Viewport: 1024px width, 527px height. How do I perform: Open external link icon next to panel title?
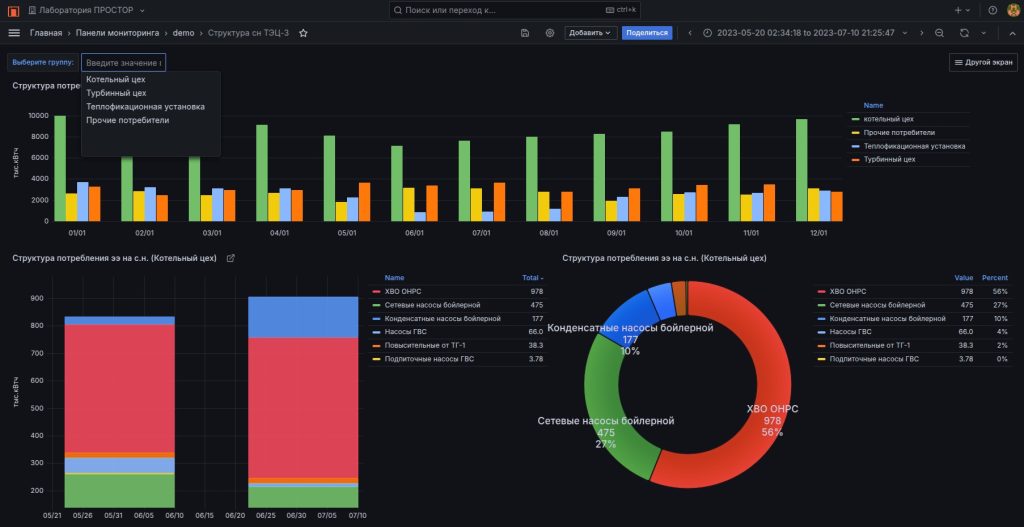click(x=231, y=258)
